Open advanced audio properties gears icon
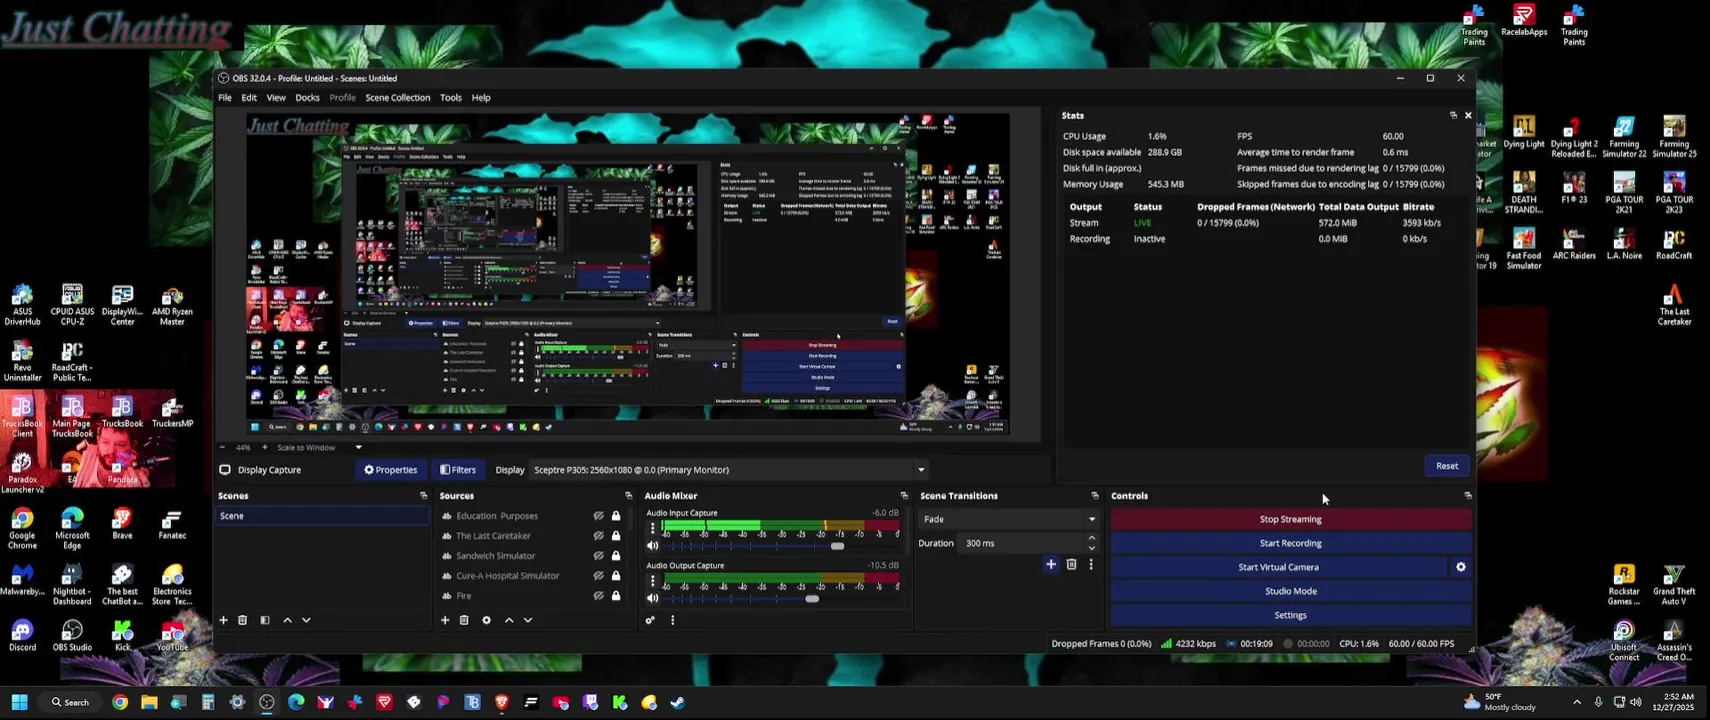The width and height of the screenshot is (1710, 720). pyautogui.click(x=650, y=620)
